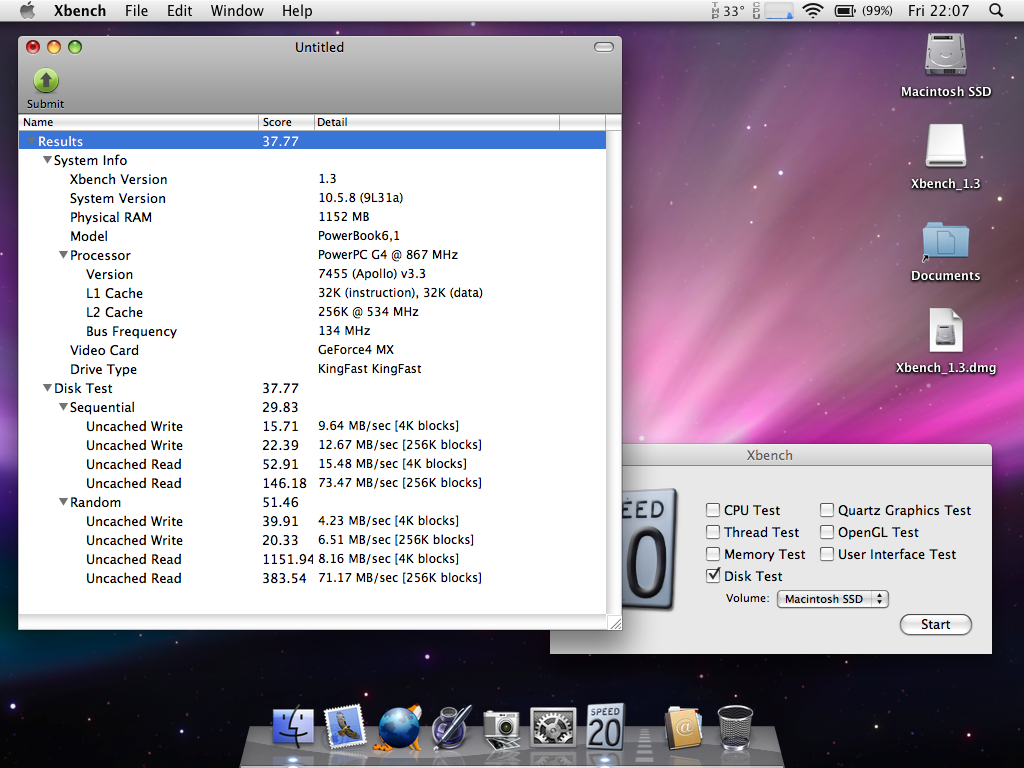Click the clock showing Fri 22:07
This screenshot has width=1024, height=768.
(x=938, y=10)
